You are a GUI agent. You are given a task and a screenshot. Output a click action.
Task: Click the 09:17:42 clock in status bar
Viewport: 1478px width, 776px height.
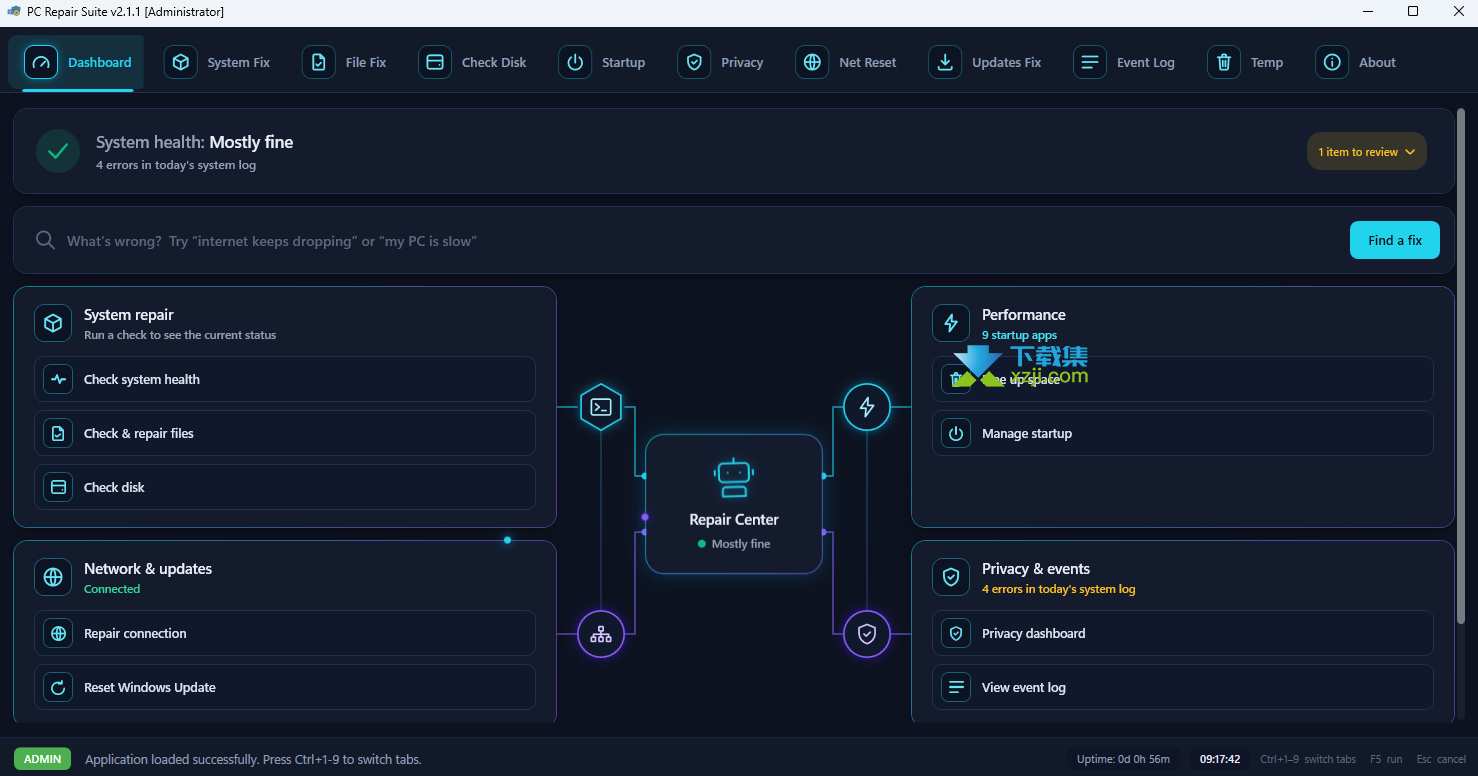tap(1220, 759)
